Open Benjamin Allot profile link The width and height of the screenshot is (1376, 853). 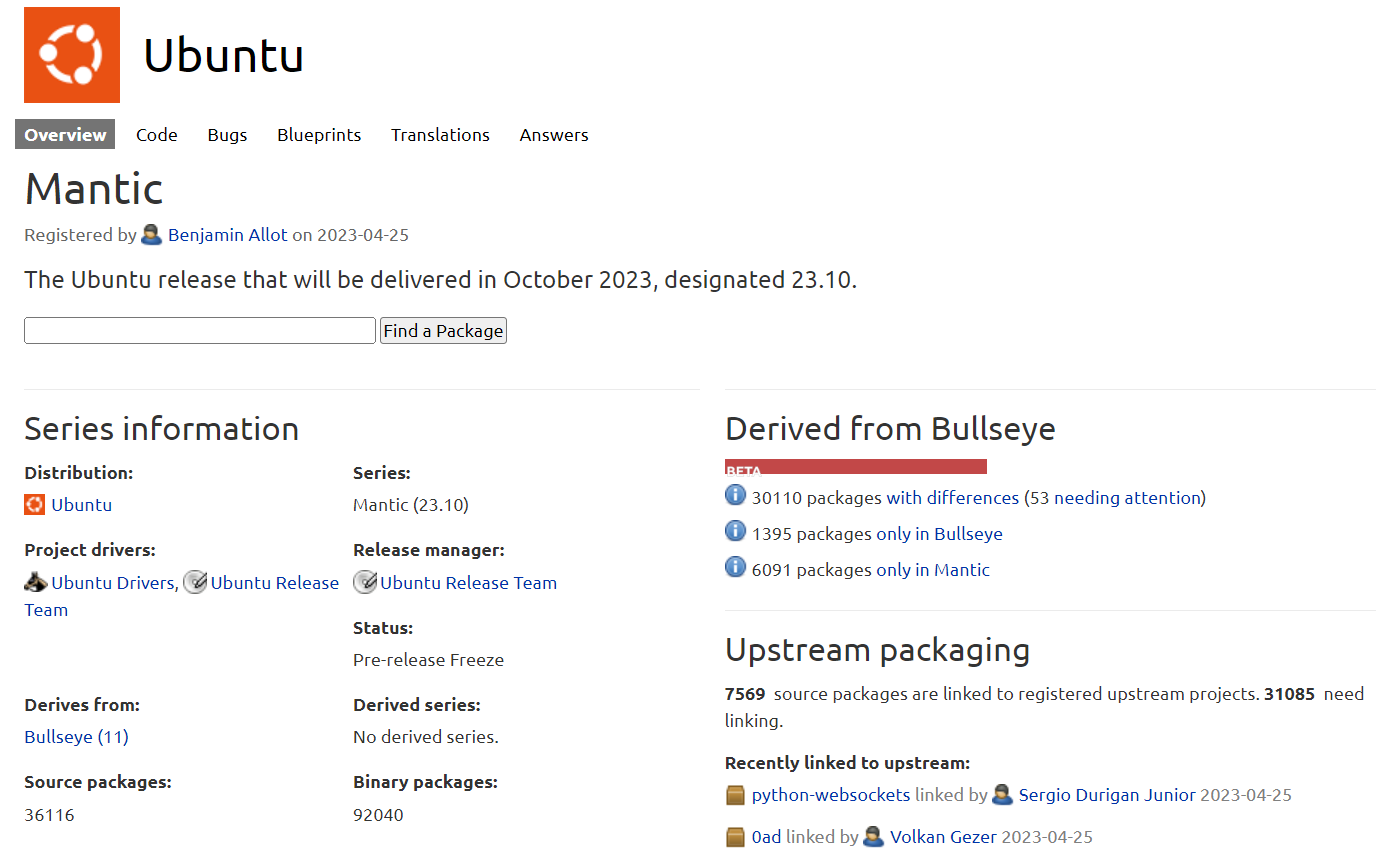pyautogui.click(x=228, y=235)
